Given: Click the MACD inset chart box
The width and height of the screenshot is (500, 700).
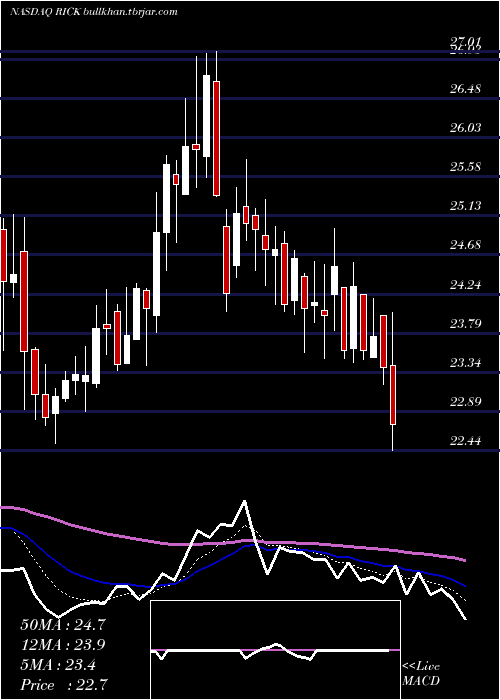Looking at the screenshot, I should coord(275,650).
